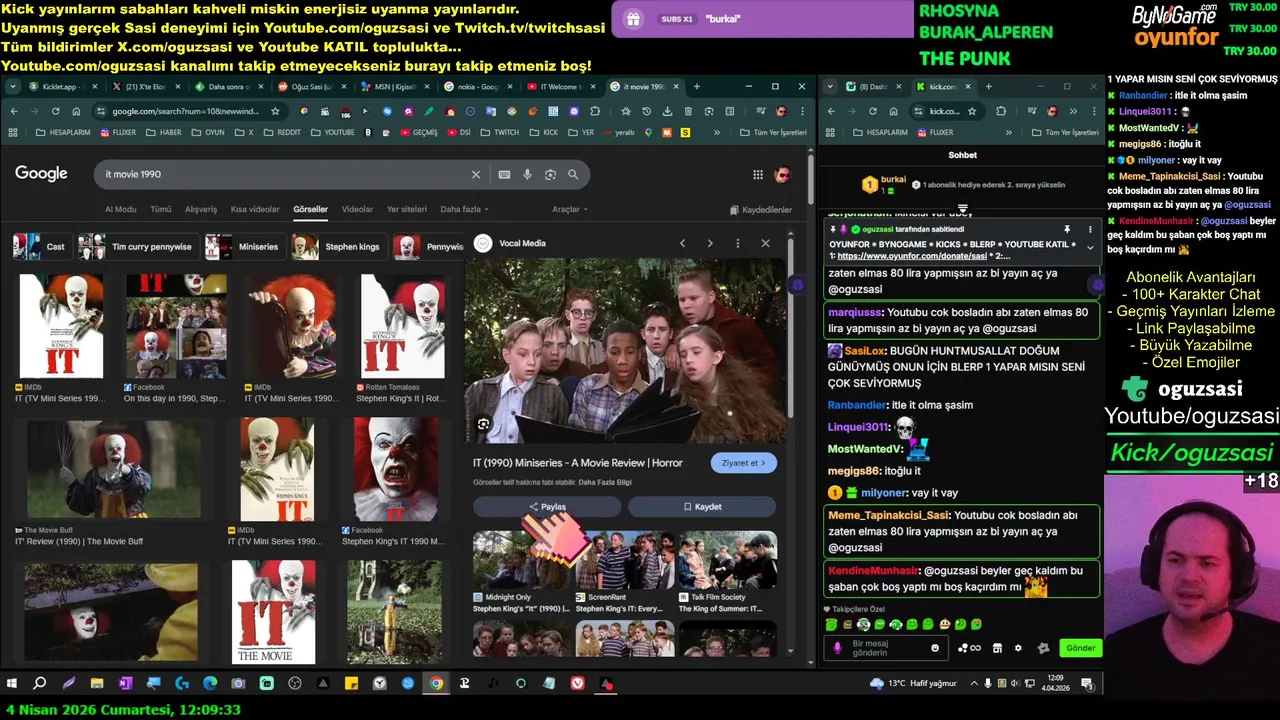
Task: Switch to the Kicklet.app browser tab
Action: [x=61, y=87]
